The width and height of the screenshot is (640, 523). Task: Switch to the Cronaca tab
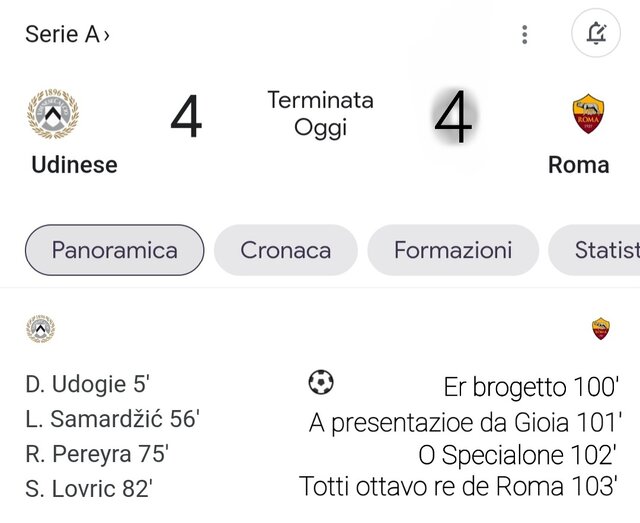286,250
